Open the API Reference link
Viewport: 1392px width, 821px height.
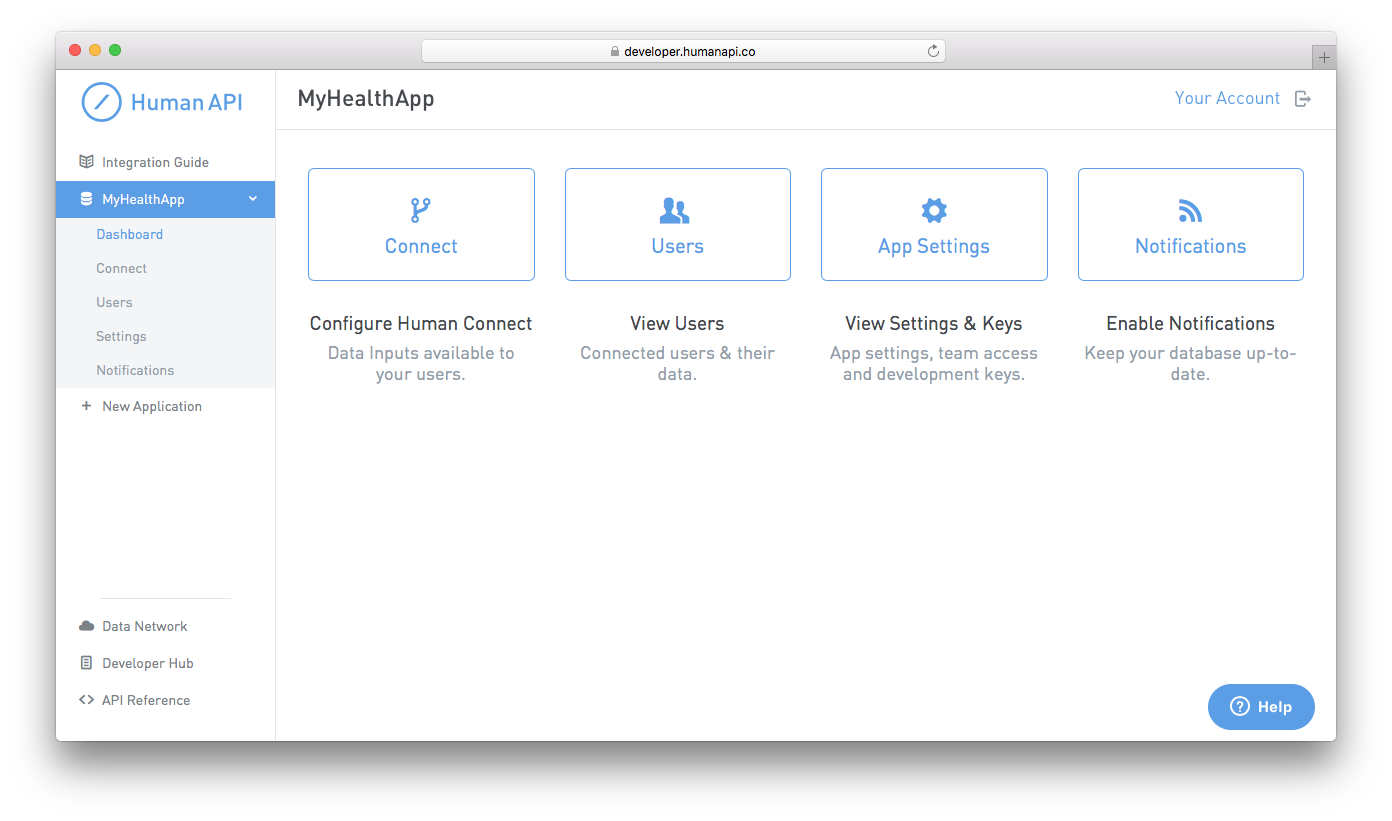[x=146, y=700]
